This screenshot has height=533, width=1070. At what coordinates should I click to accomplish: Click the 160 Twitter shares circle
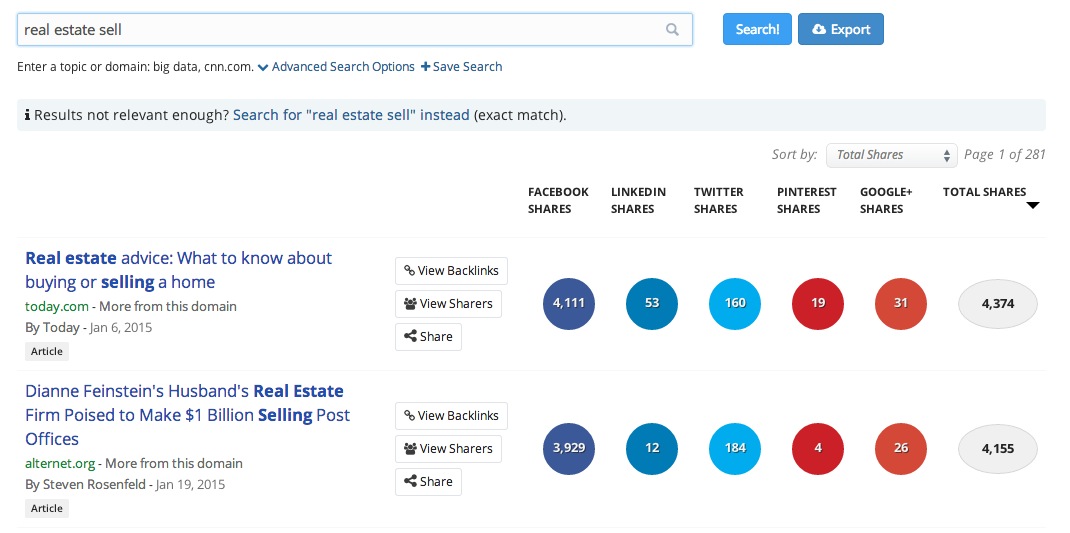[x=735, y=304]
